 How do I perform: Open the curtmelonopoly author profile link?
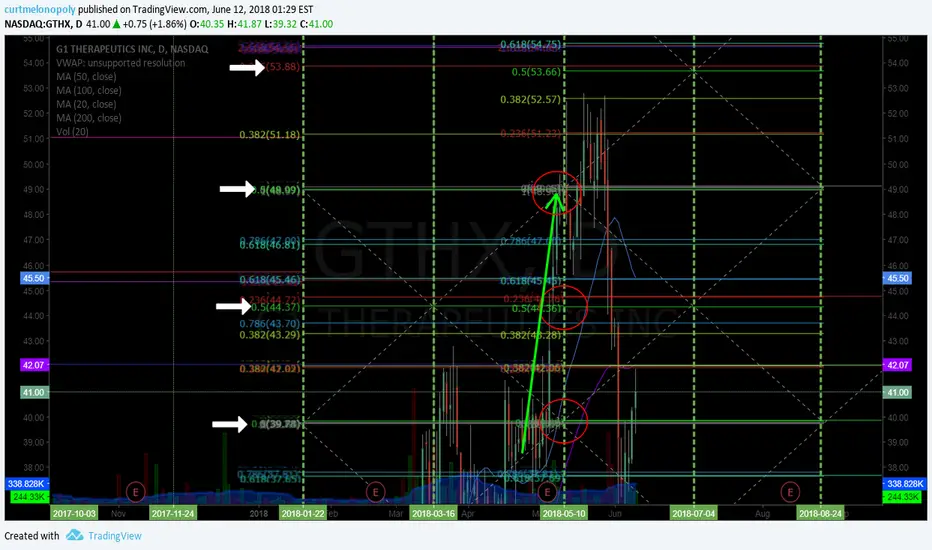pyautogui.click(x=40, y=10)
